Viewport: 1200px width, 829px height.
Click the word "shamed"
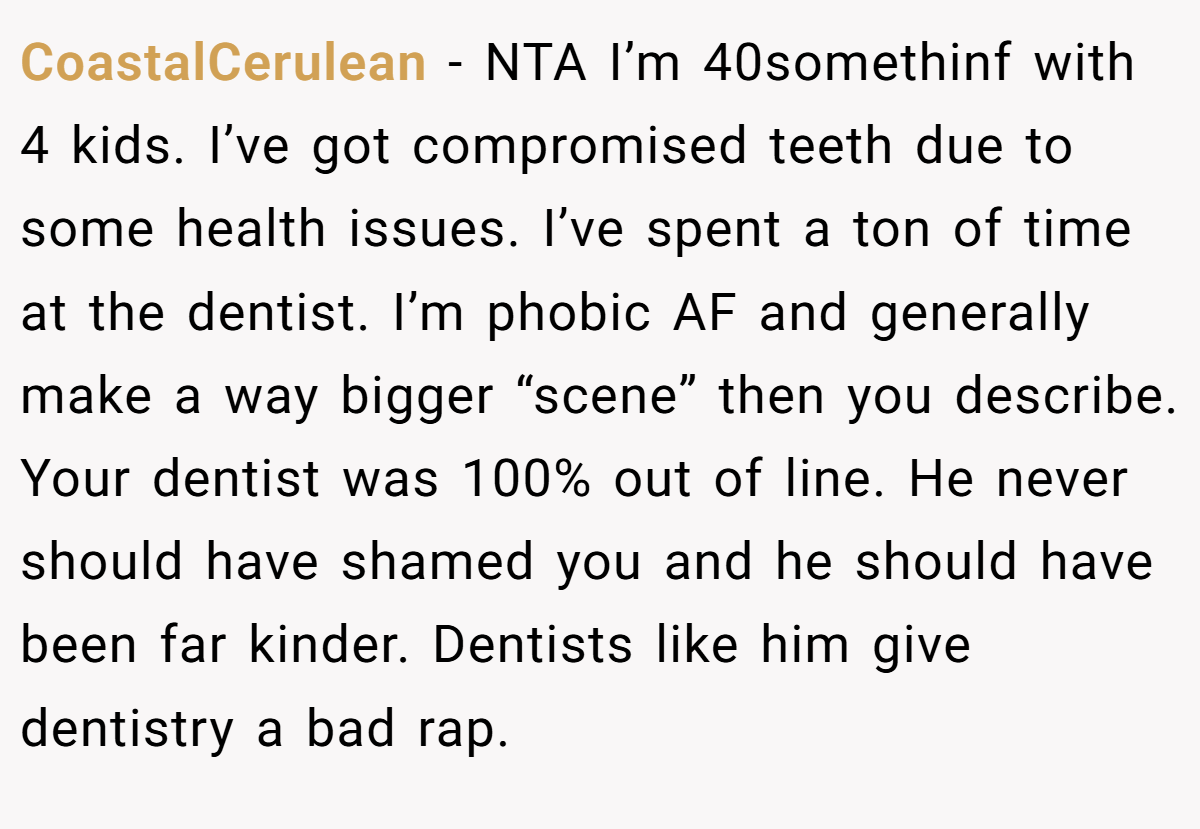tap(438, 562)
